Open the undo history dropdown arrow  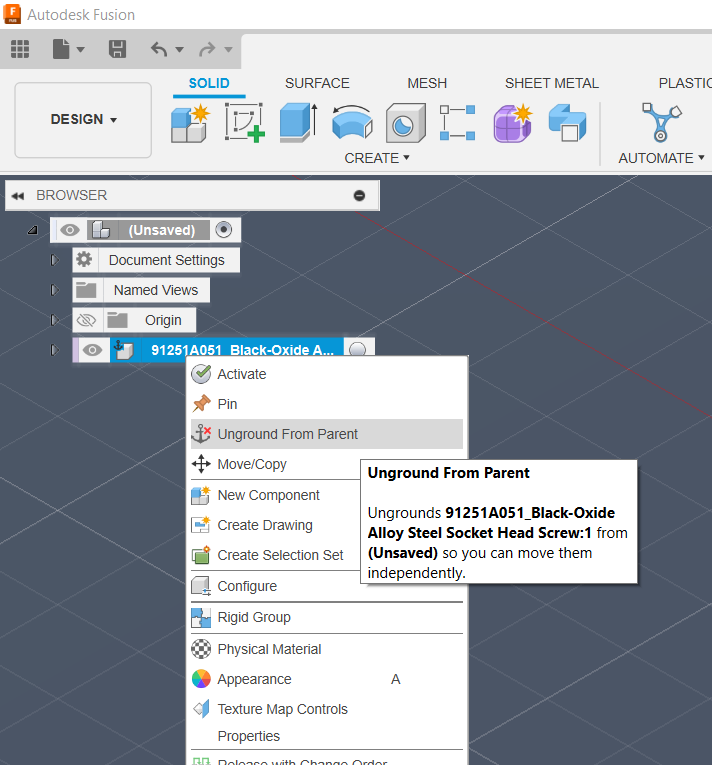point(179,49)
